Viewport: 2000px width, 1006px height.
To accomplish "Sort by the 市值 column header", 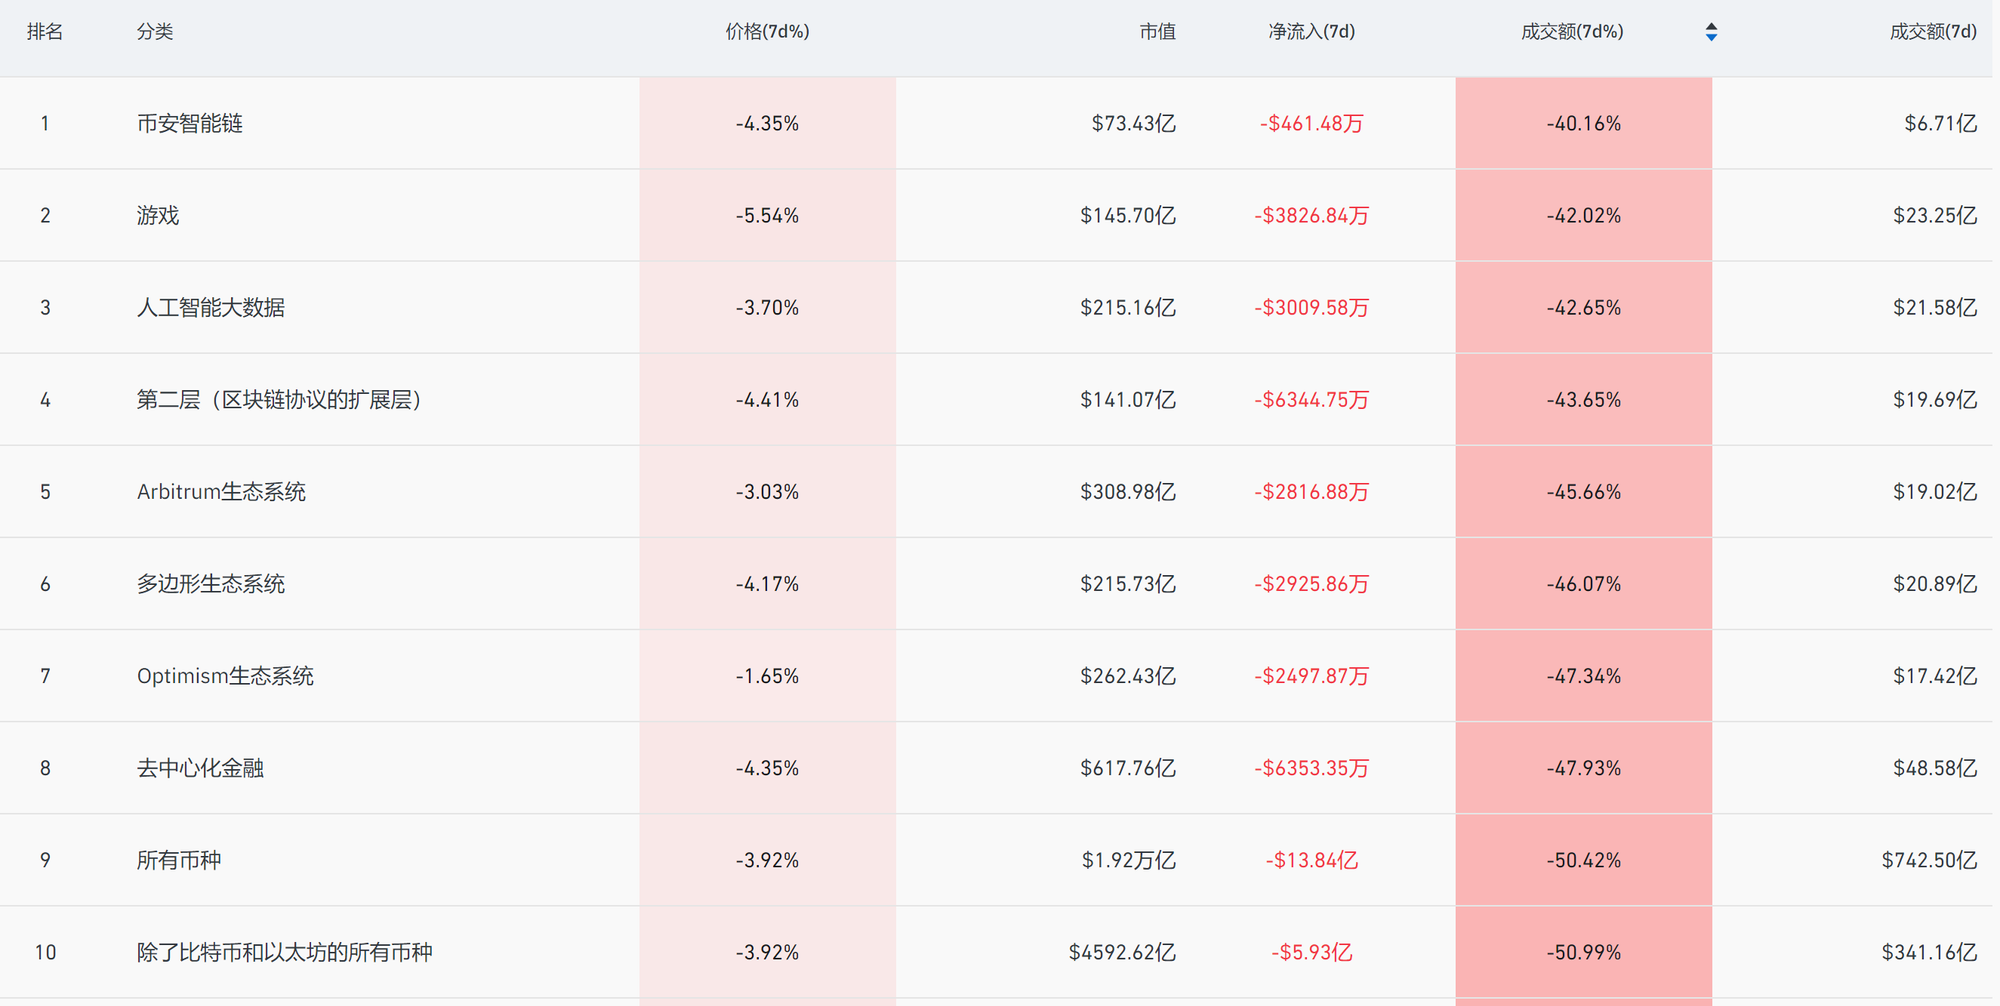I will coord(1157,32).
